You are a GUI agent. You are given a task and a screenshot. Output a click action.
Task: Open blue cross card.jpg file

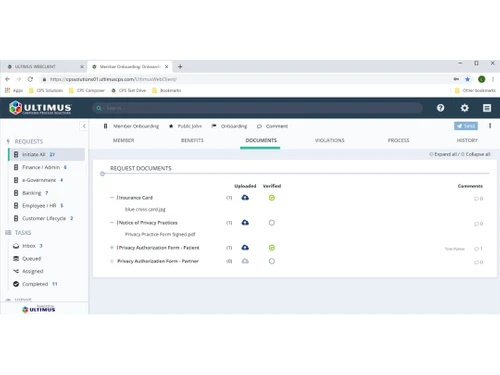(x=145, y=209)
